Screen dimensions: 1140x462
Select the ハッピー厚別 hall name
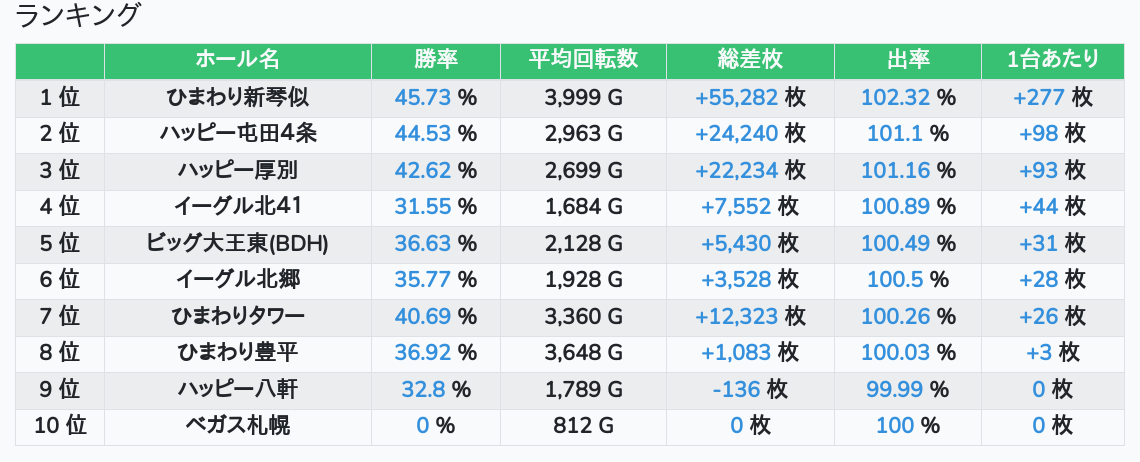(x=237, y=170)
